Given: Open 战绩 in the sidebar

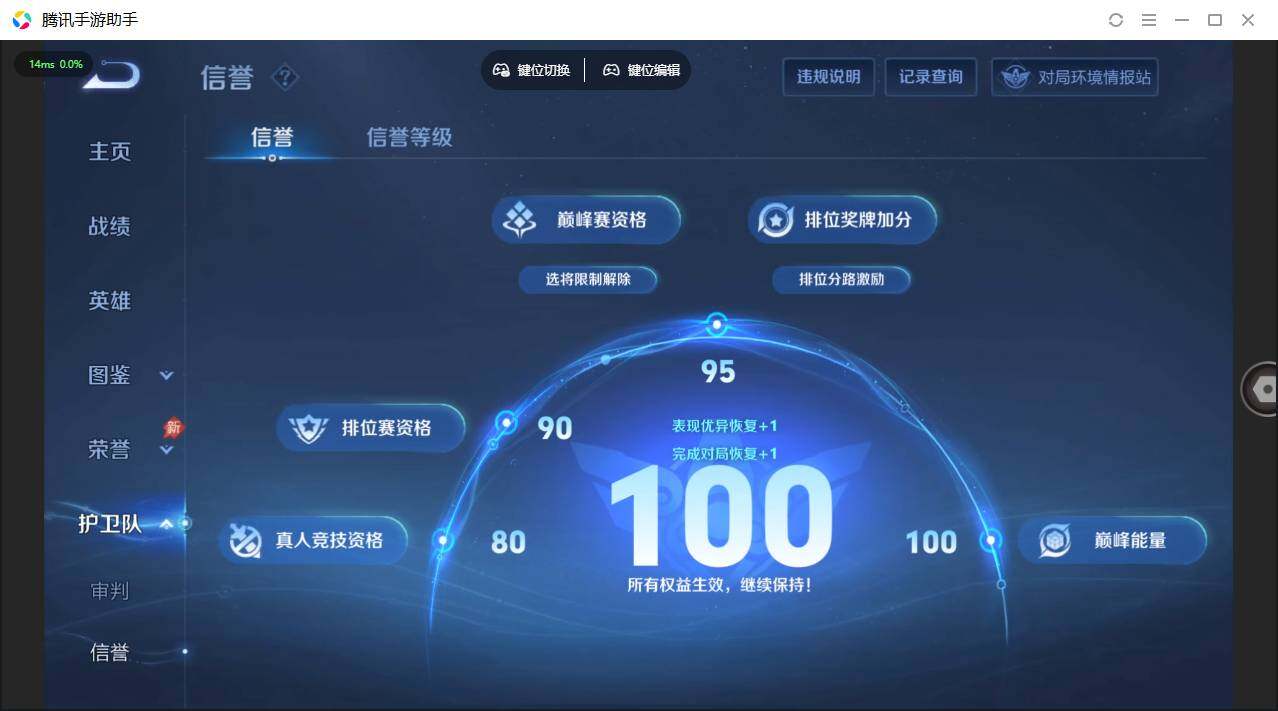Looking at the screenshot, I should tap(110, 226).
